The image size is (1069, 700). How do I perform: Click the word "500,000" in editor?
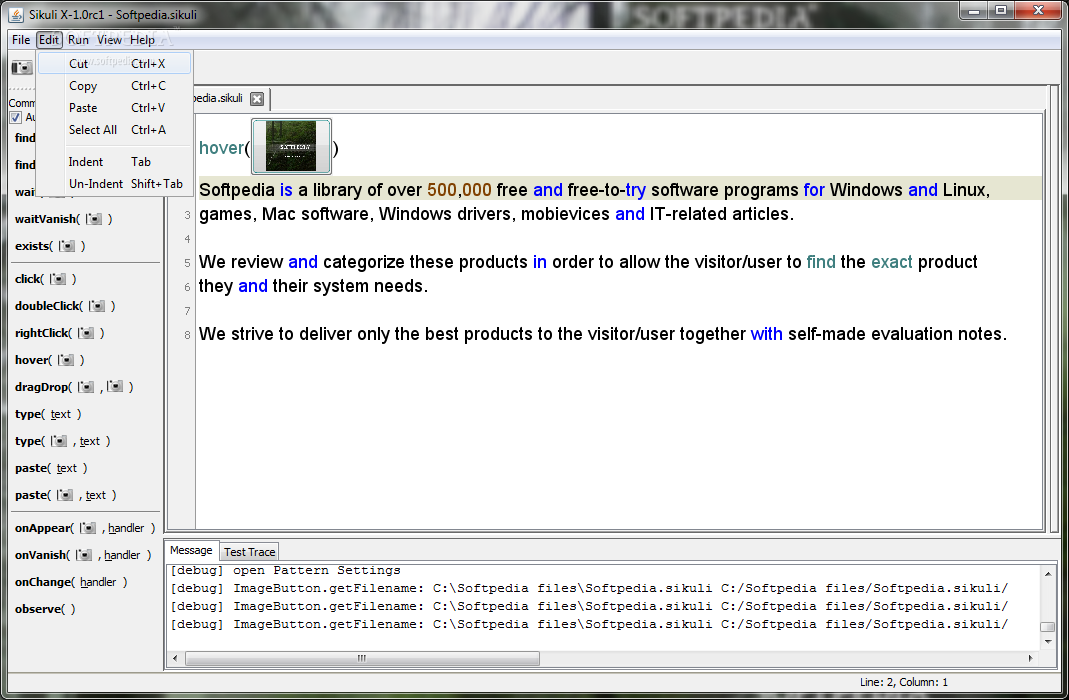coord(459,190)
